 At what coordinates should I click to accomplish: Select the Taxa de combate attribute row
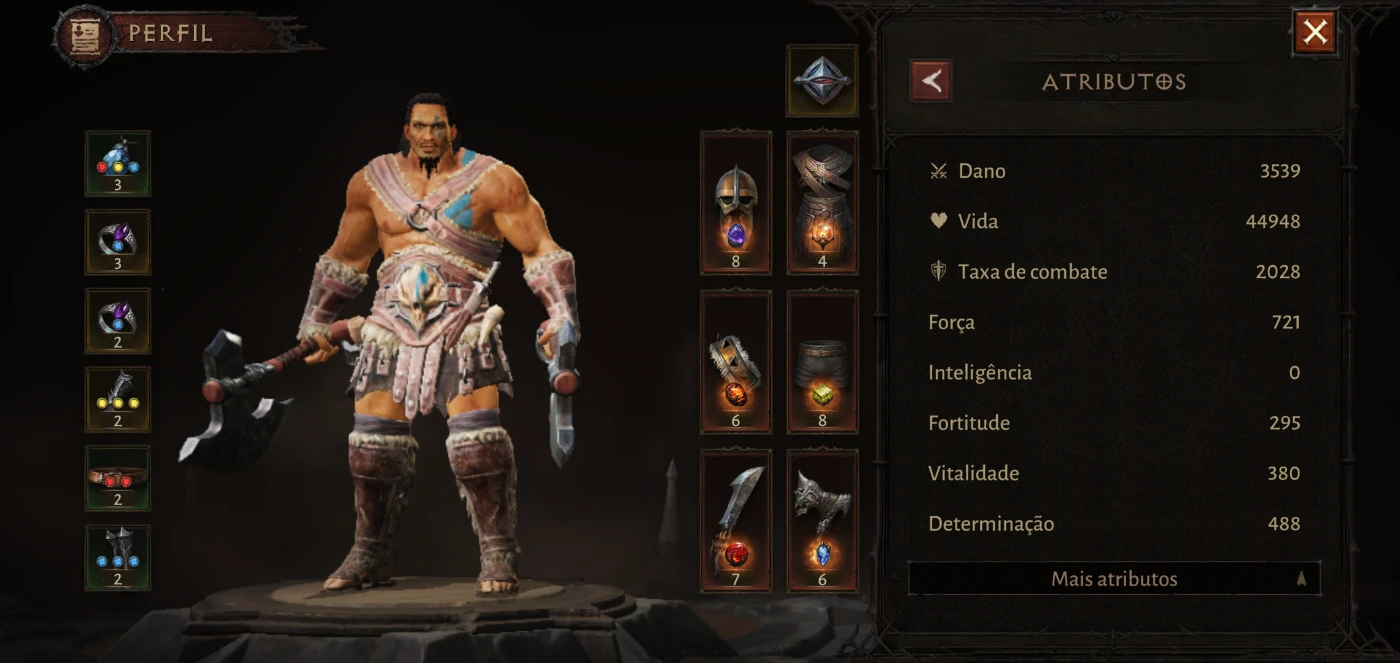point(1114,272)
